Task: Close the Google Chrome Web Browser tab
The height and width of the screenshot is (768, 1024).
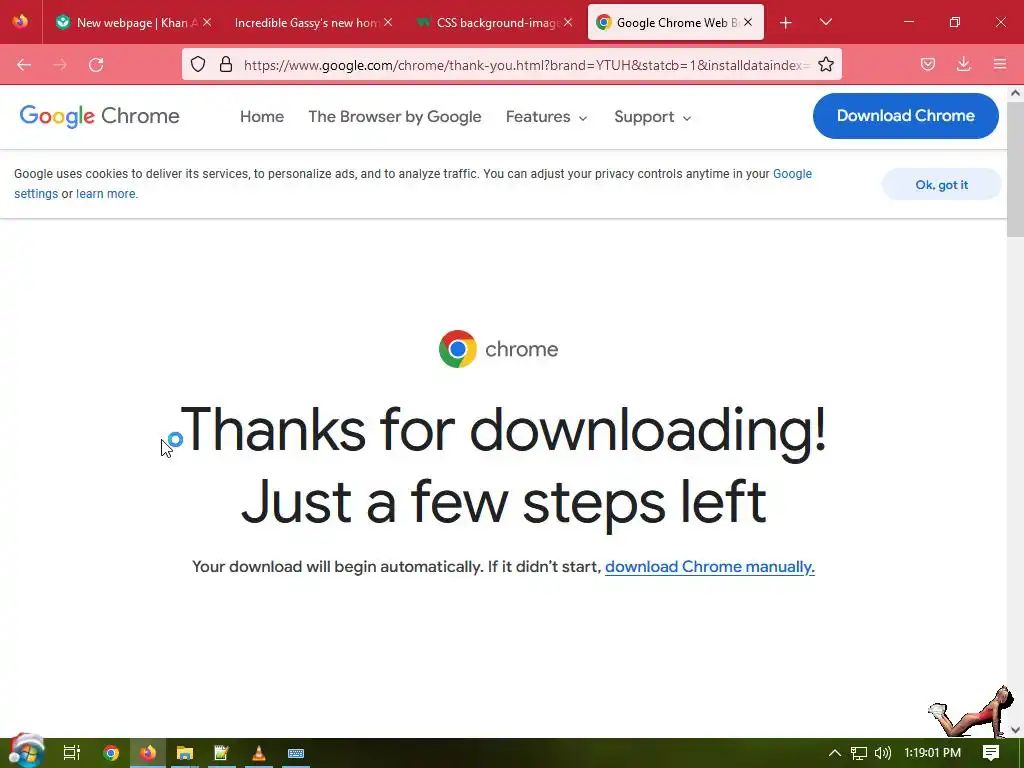Action: (x=748, y=22)
